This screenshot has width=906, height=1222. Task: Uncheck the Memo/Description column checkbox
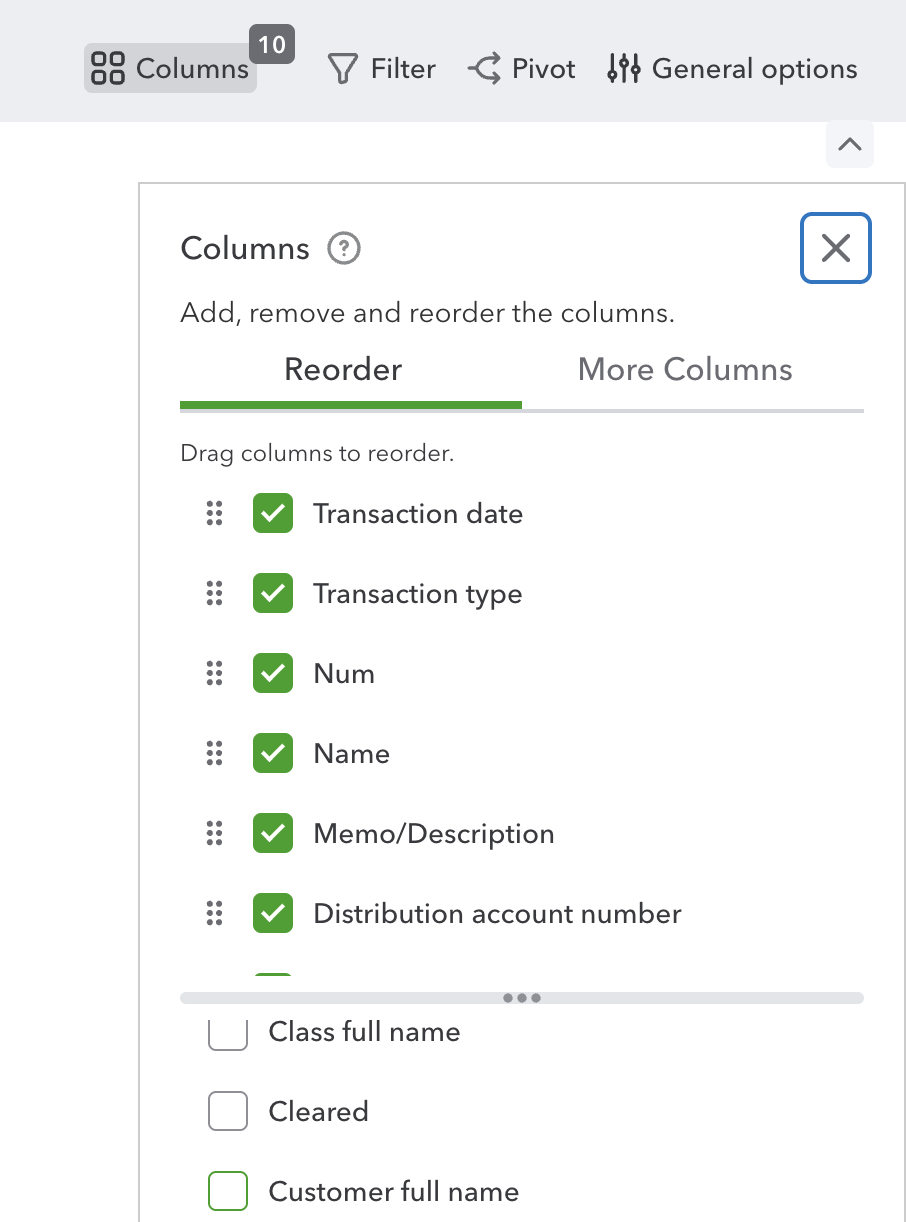273,834
